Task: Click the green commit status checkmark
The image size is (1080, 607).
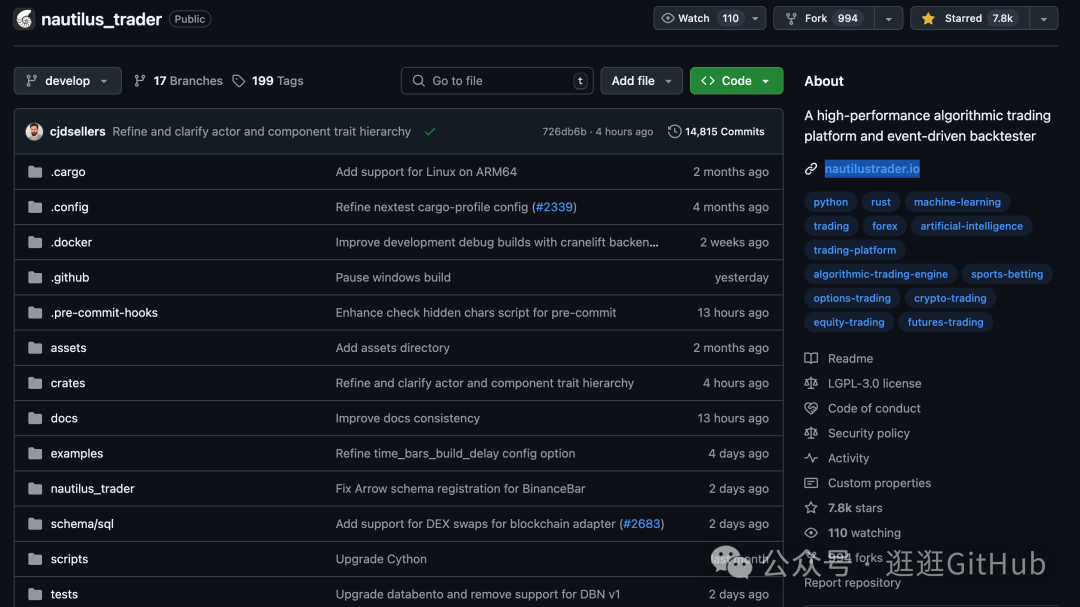Action: point(430,132)
